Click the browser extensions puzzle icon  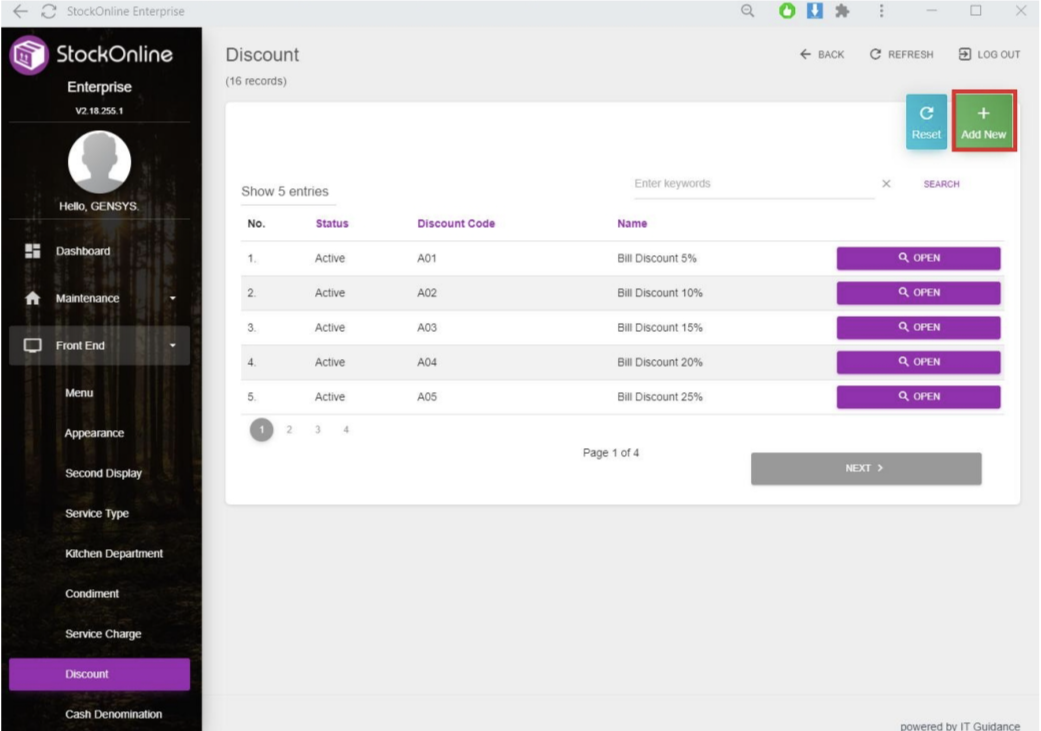tap(842, 11)
